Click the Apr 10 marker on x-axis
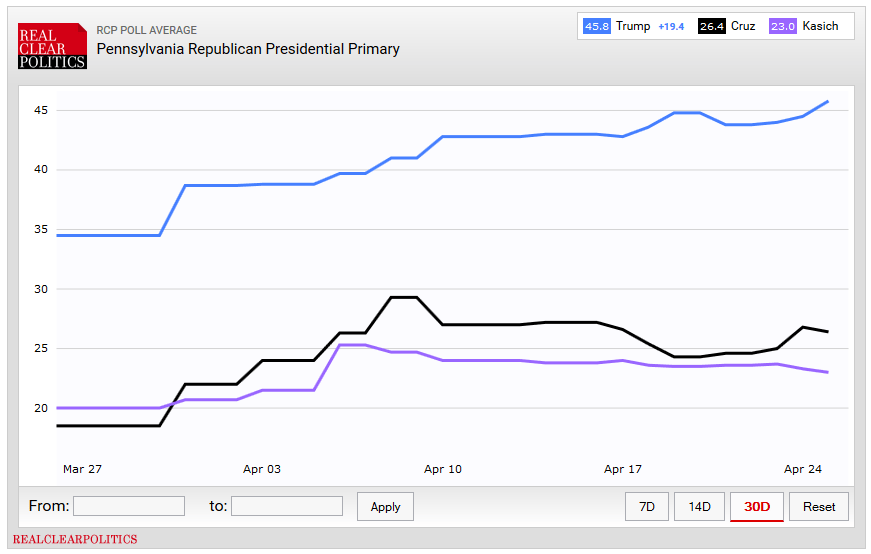The width and height of the screenshot is (871, 554). click(443, 469)
